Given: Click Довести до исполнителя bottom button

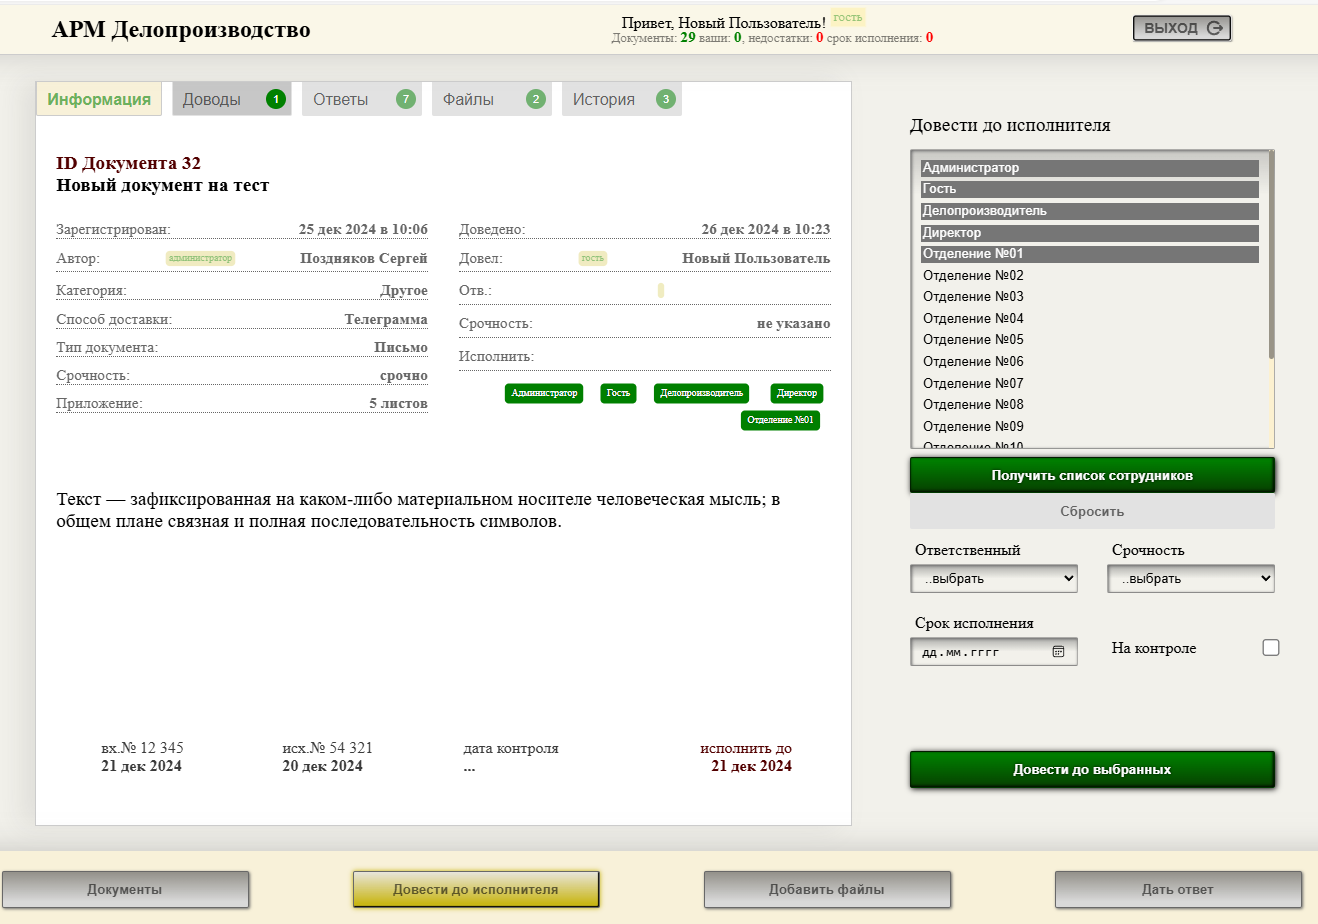Looking at the screenshot, I should point(476,889).
